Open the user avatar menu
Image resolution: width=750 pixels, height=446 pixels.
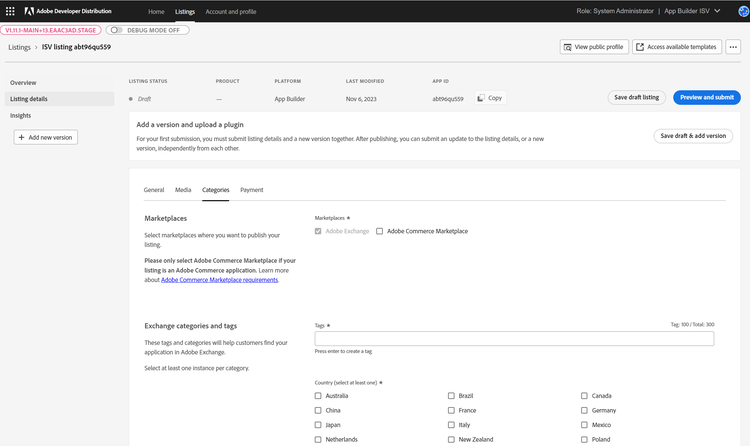click(744, 11)
